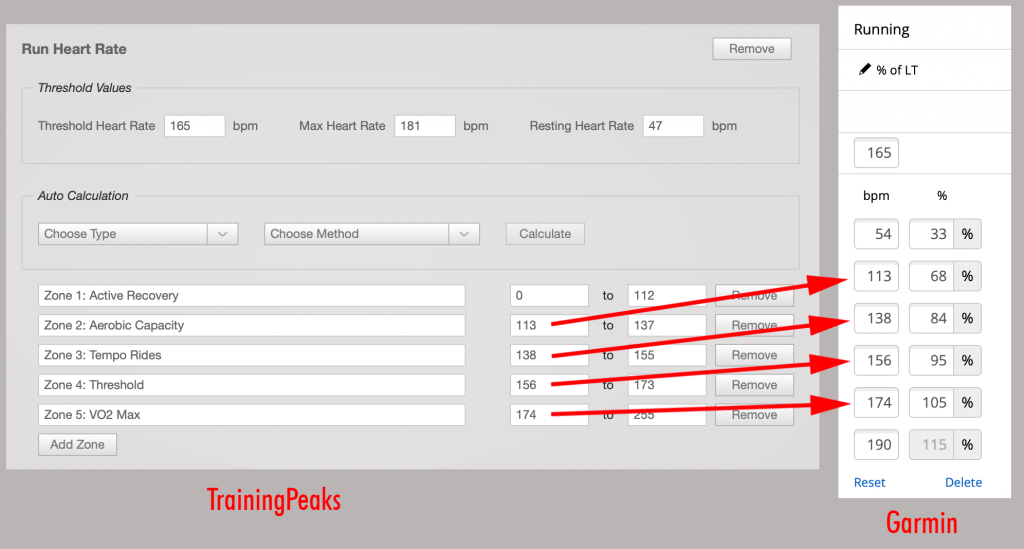Remove Zone 2: Aerobic Capacity
The width and height of the screenshot is (1024, 549).
tap(754, 325)
